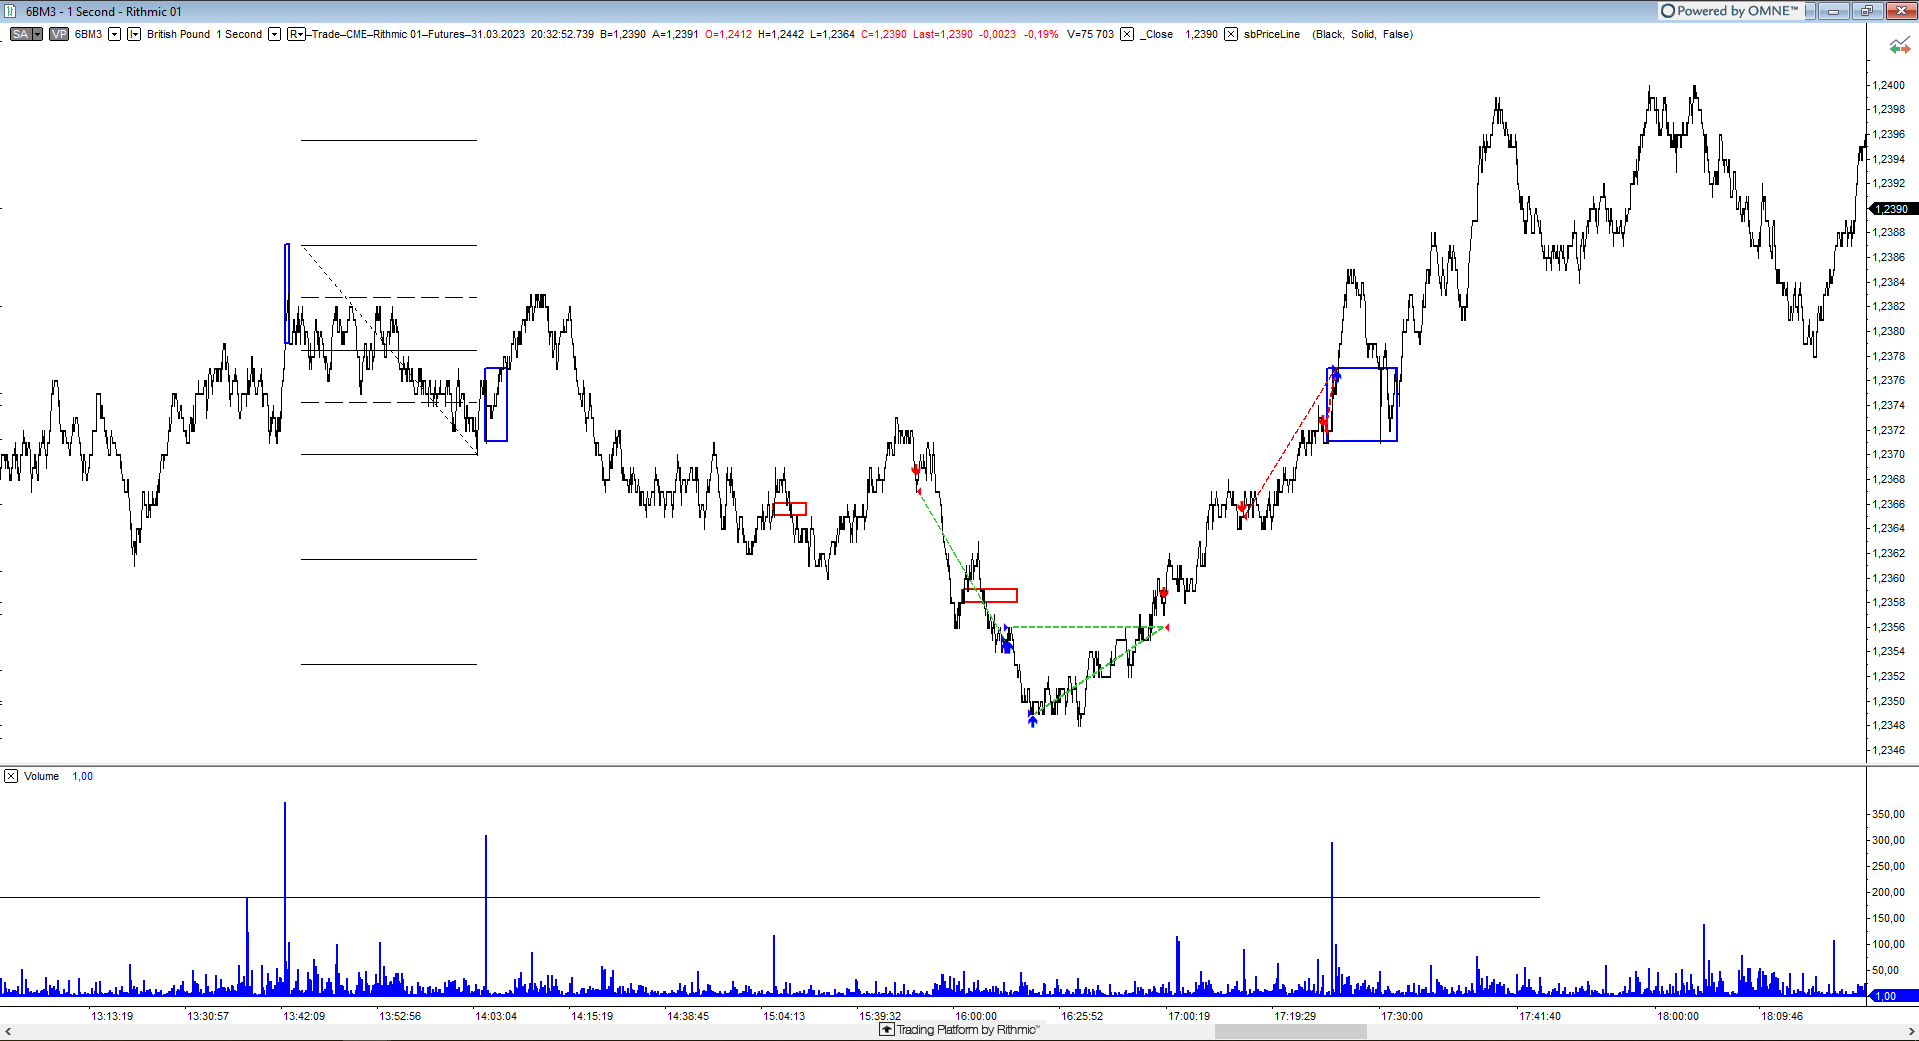Click the right scroll arrow of the horizontal scrollbar
The width and height of the screenshot is (1919, 1041).
click(x=1911, y=1031)
